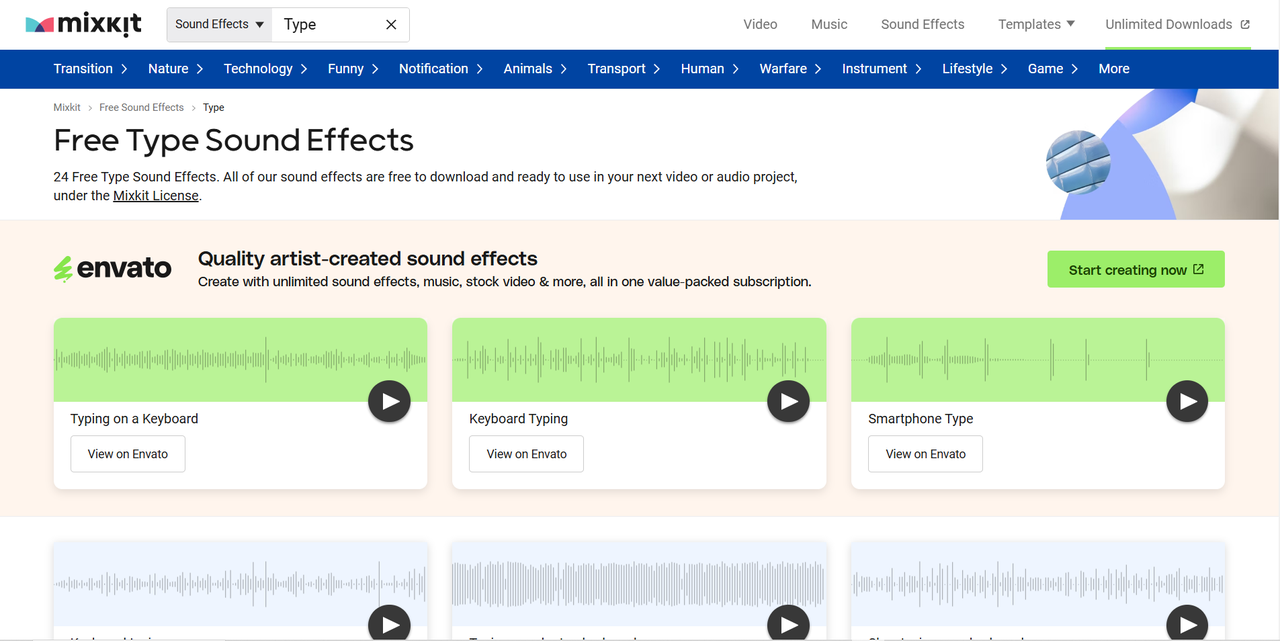Open the Human category menu

pos(710,68)
